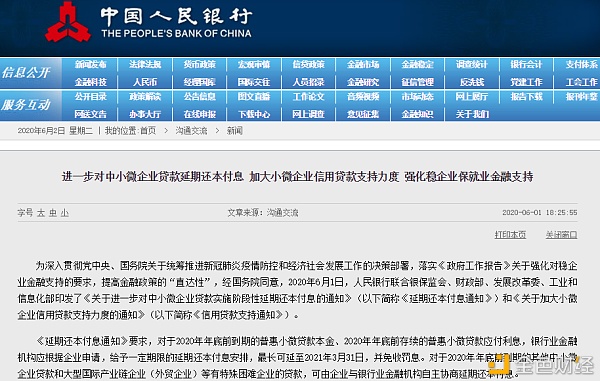Image resolution: width=600 pixels, height=381 pixels.
Task: Go to 货币政策 section
Action: pos(199,64)
